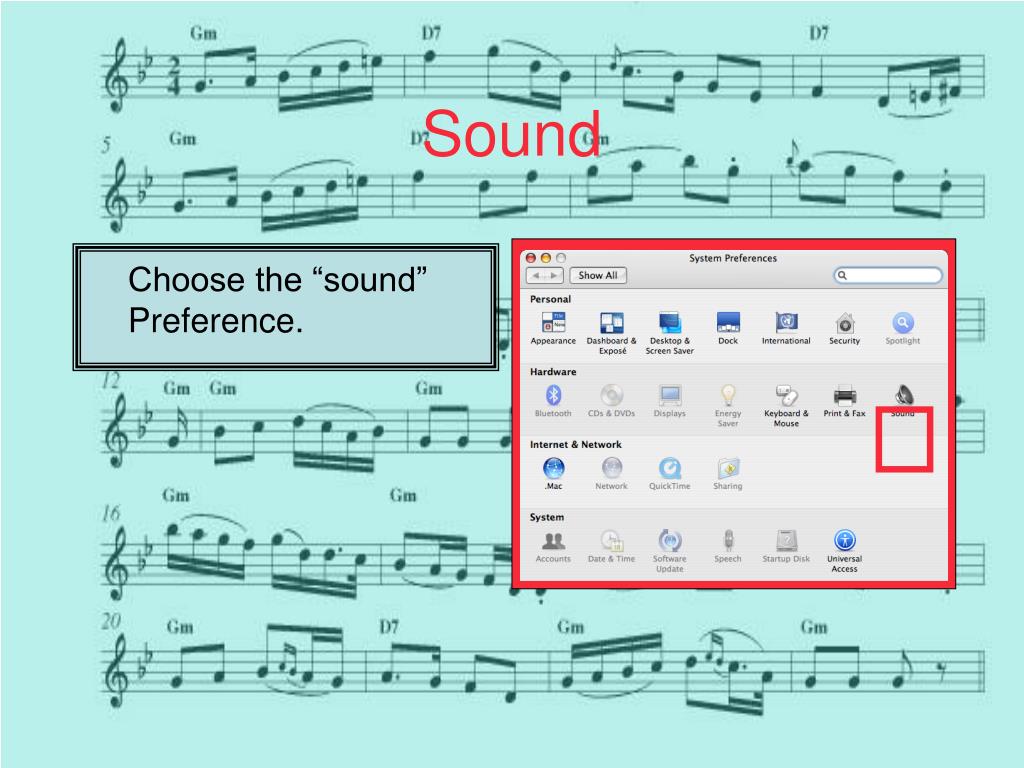Click the System Preferences search field
Viewport: 1024px width, 768px height.
tap(889, 275)
